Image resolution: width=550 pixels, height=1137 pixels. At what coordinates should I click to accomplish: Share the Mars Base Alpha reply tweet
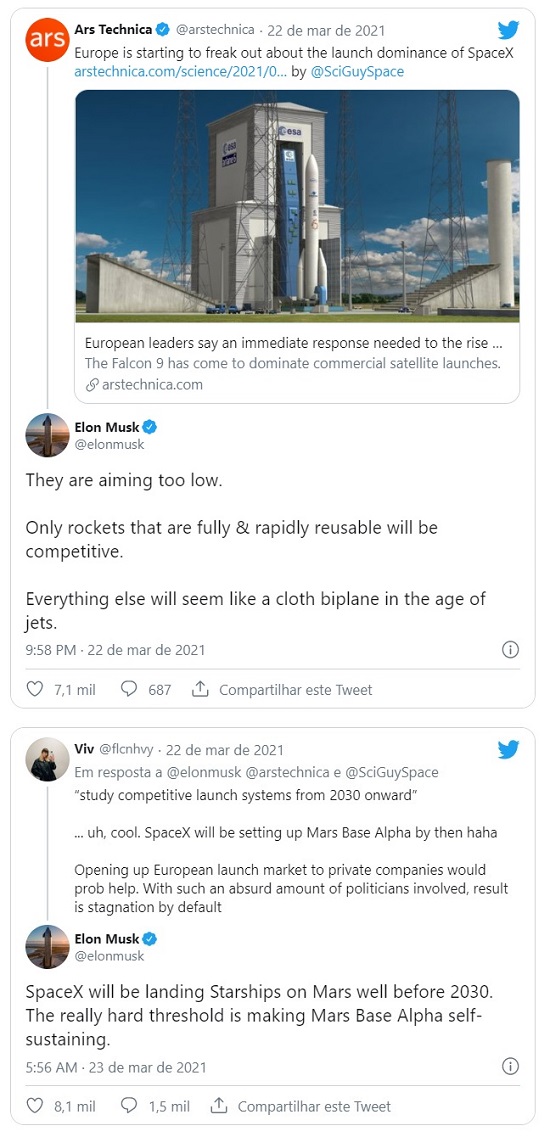pyautogui.click(x=300, y=1107)
